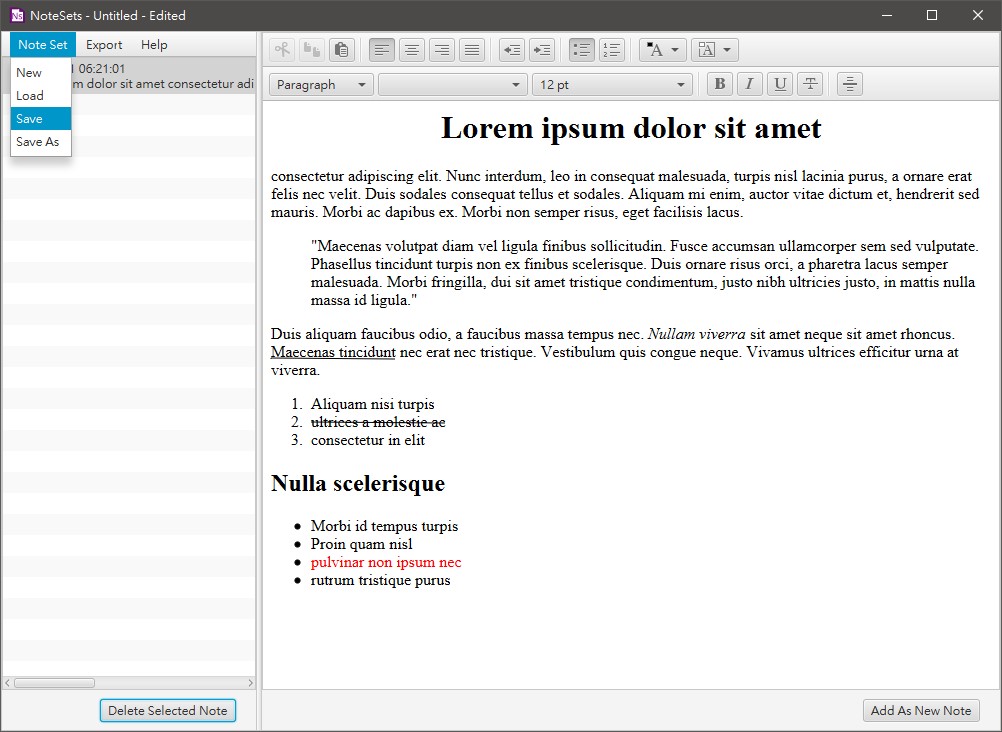Open the text foreground color picker
This screenshot has width=1002, height=732.
tap(662, 50)
